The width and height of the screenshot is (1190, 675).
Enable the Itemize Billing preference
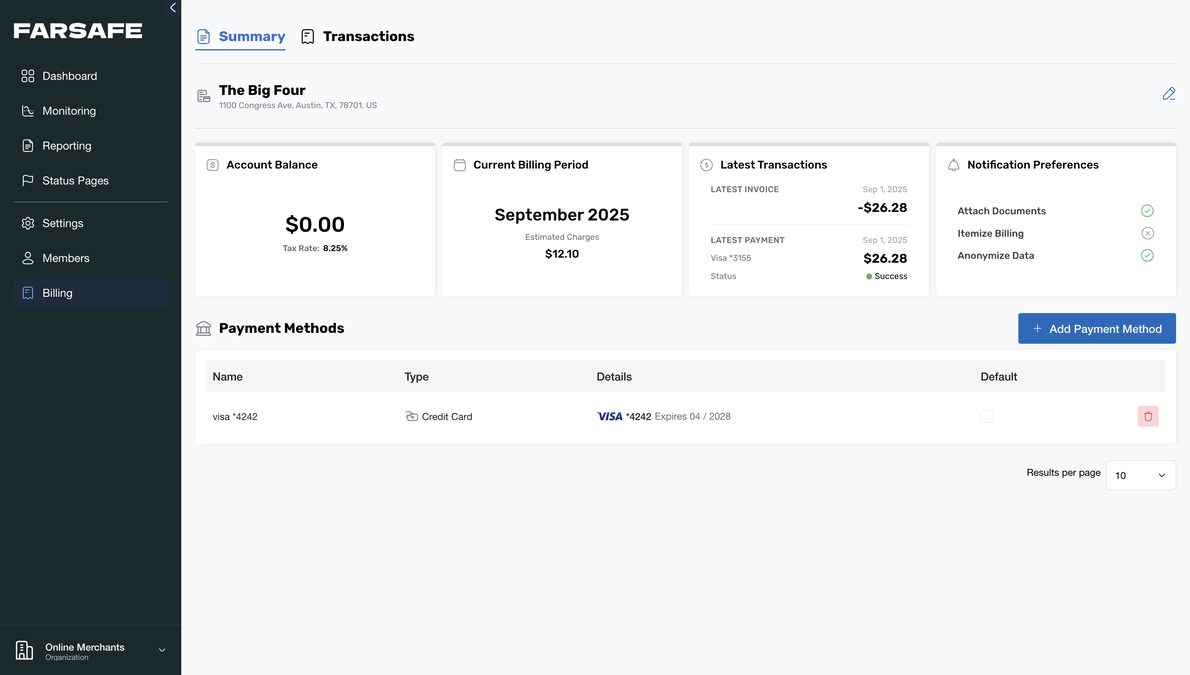[1146, 232]
